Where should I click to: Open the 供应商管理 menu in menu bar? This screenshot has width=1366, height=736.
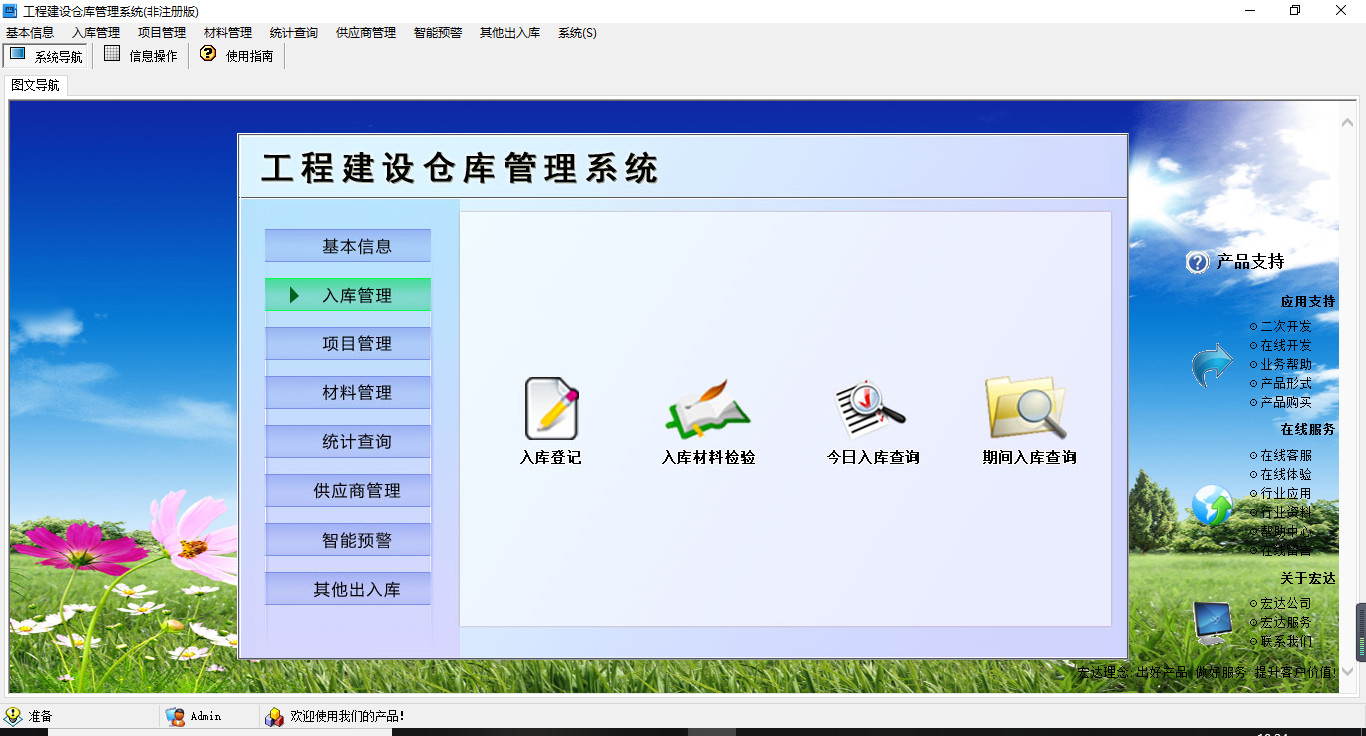(366, 33)
